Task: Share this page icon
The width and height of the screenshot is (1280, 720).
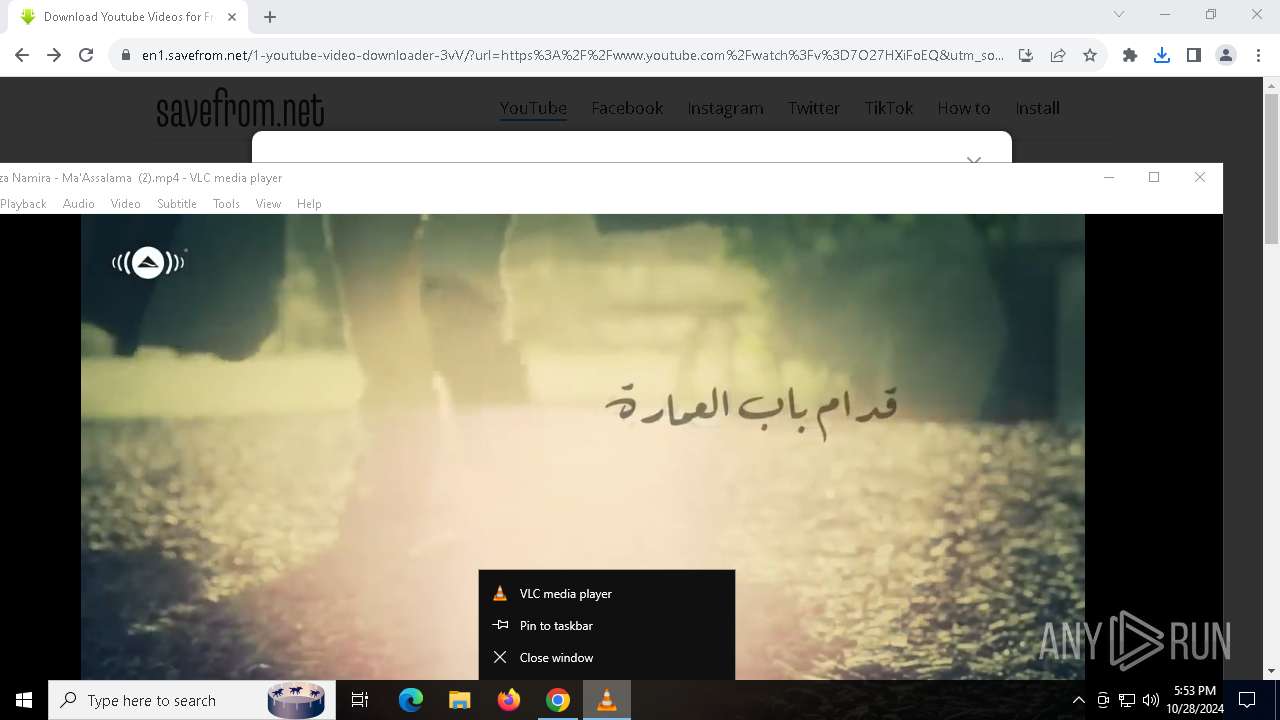Action: click(1058, 56)
